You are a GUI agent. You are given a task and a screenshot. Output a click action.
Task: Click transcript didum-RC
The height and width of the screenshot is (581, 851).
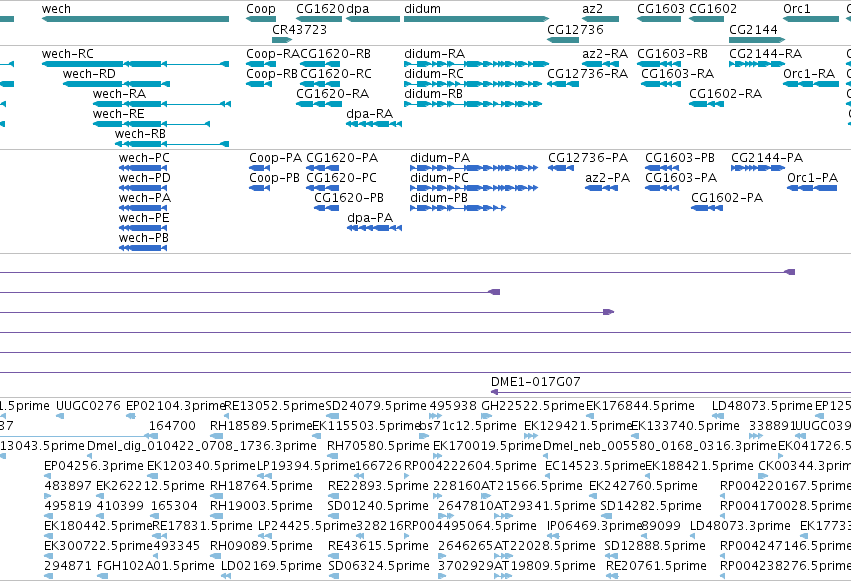473,84
